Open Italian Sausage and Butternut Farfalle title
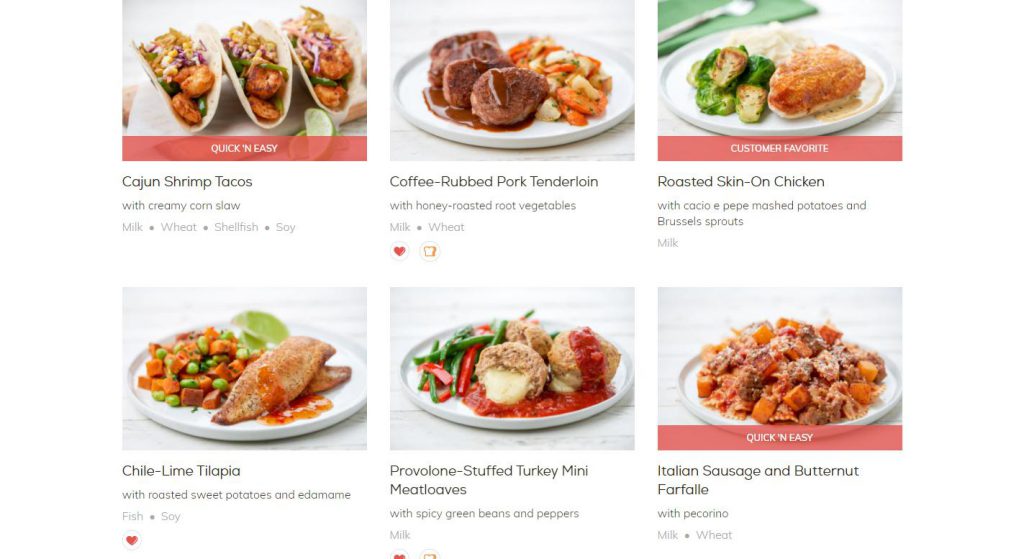This screenshot has height=559, width=1024. point(758,480)
